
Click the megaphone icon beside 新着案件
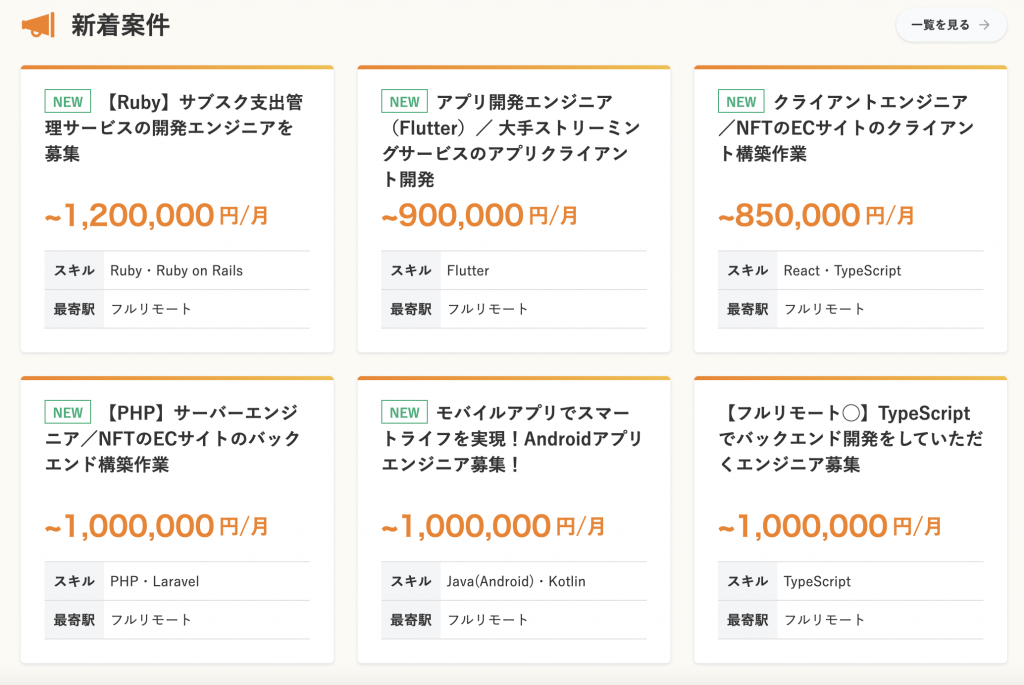pos(38,25)
